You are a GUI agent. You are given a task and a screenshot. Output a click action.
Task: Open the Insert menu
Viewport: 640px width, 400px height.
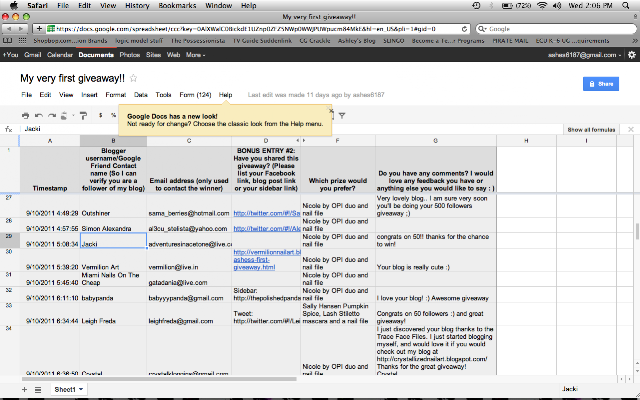point(89,95)
